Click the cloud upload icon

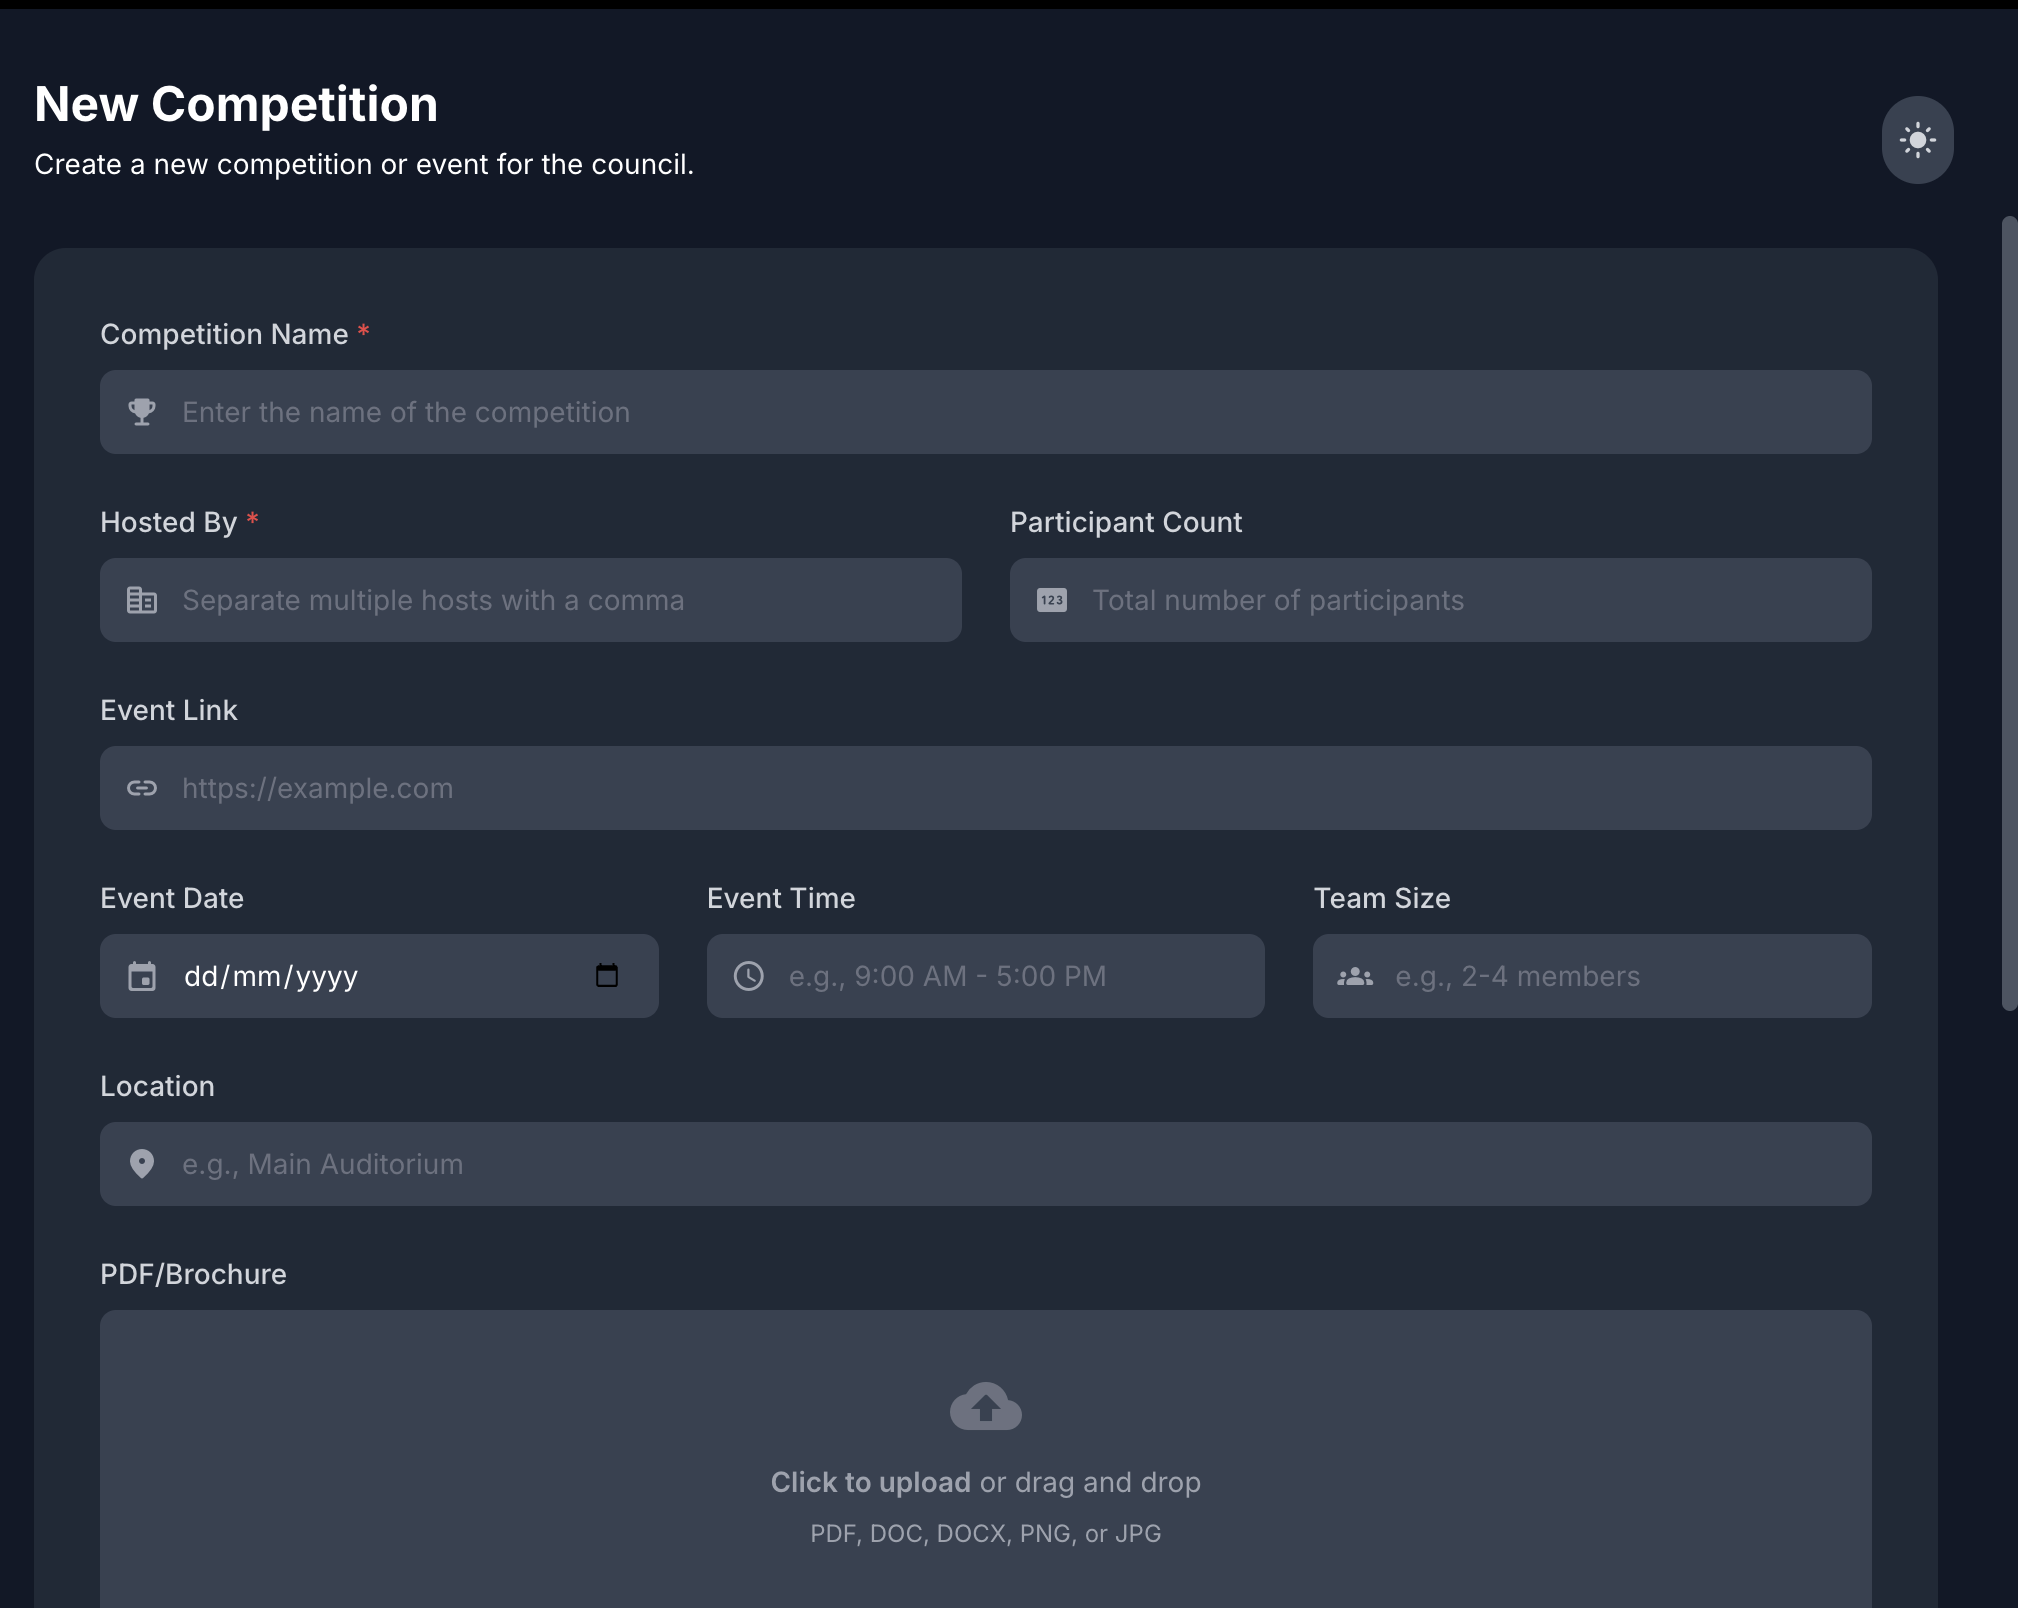click(x=985, y=1406)
